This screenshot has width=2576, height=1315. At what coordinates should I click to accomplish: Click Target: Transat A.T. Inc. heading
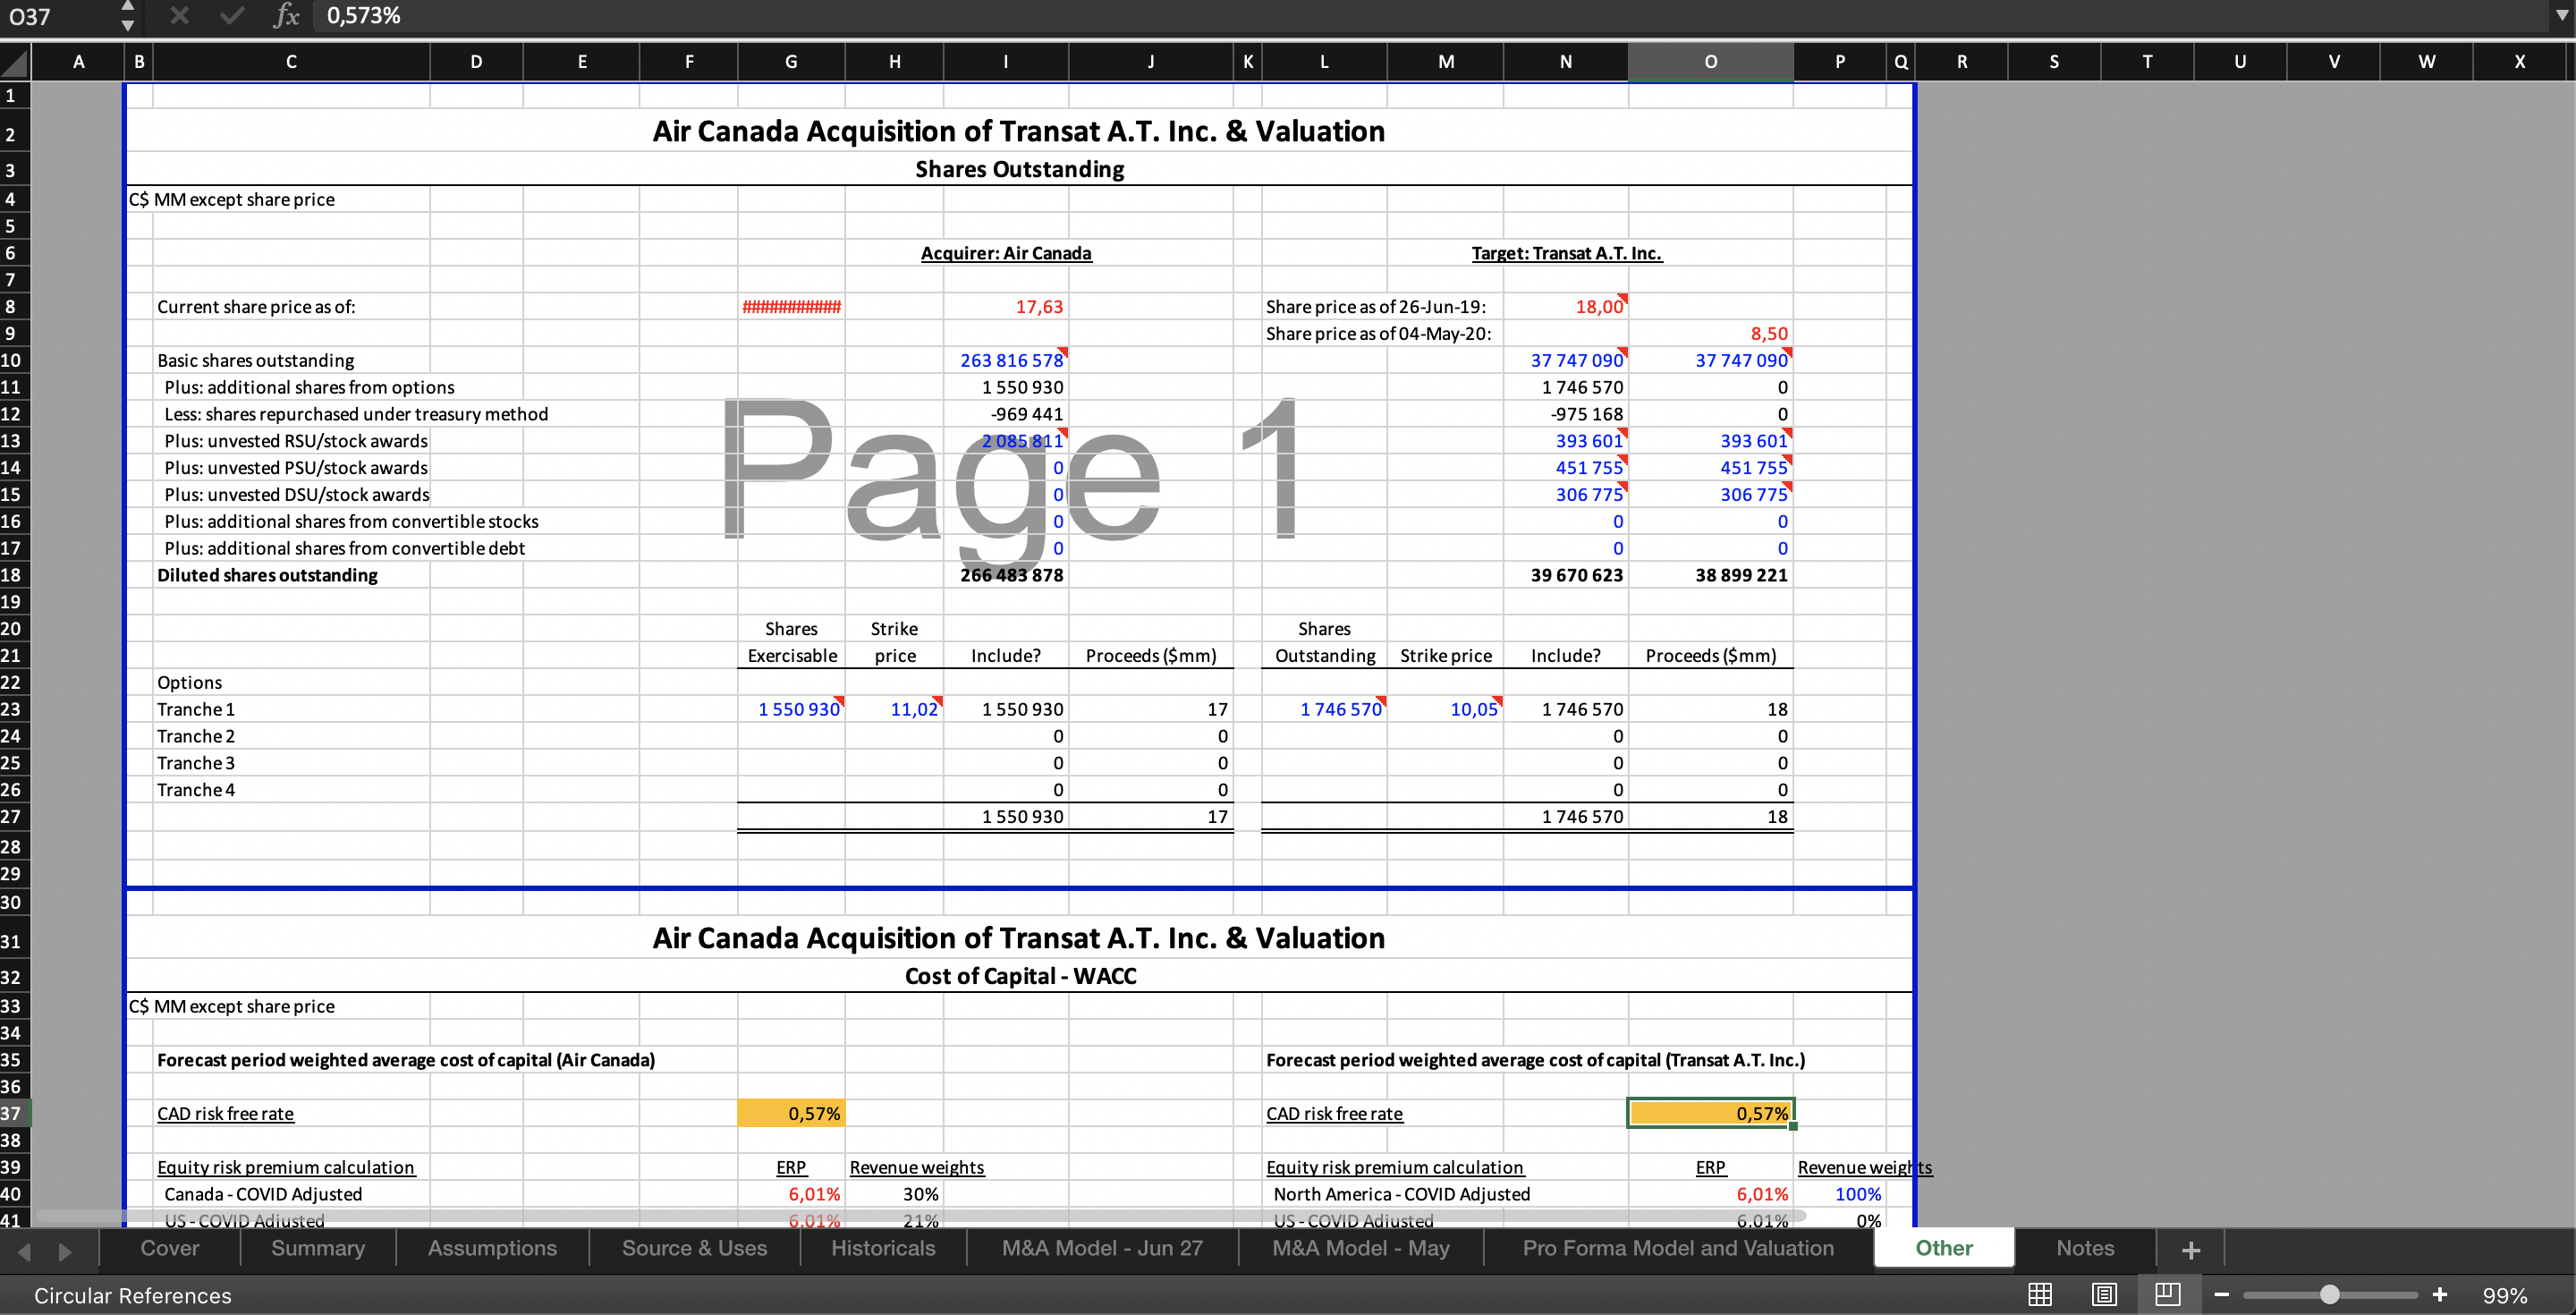click(x=1566, y=253)
